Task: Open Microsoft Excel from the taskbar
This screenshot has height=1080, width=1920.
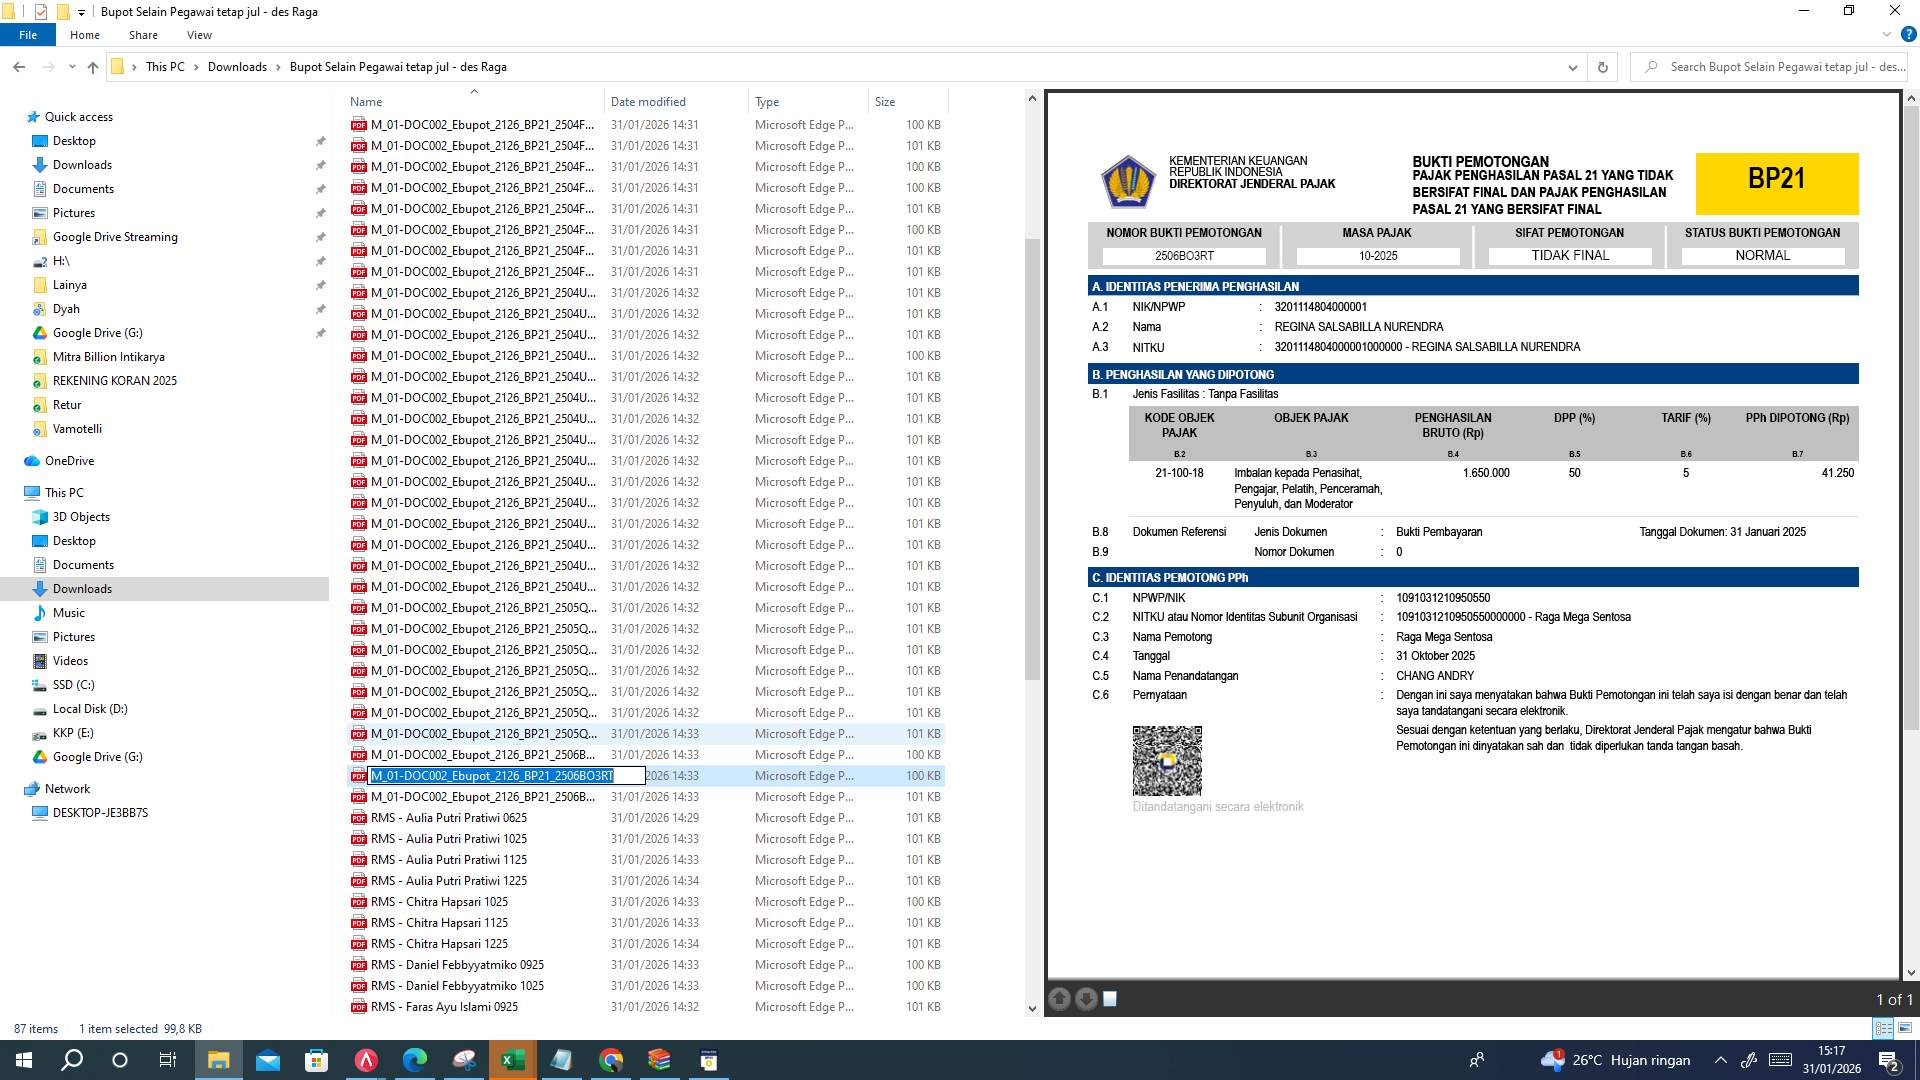Action: (x=513, y=1059)
